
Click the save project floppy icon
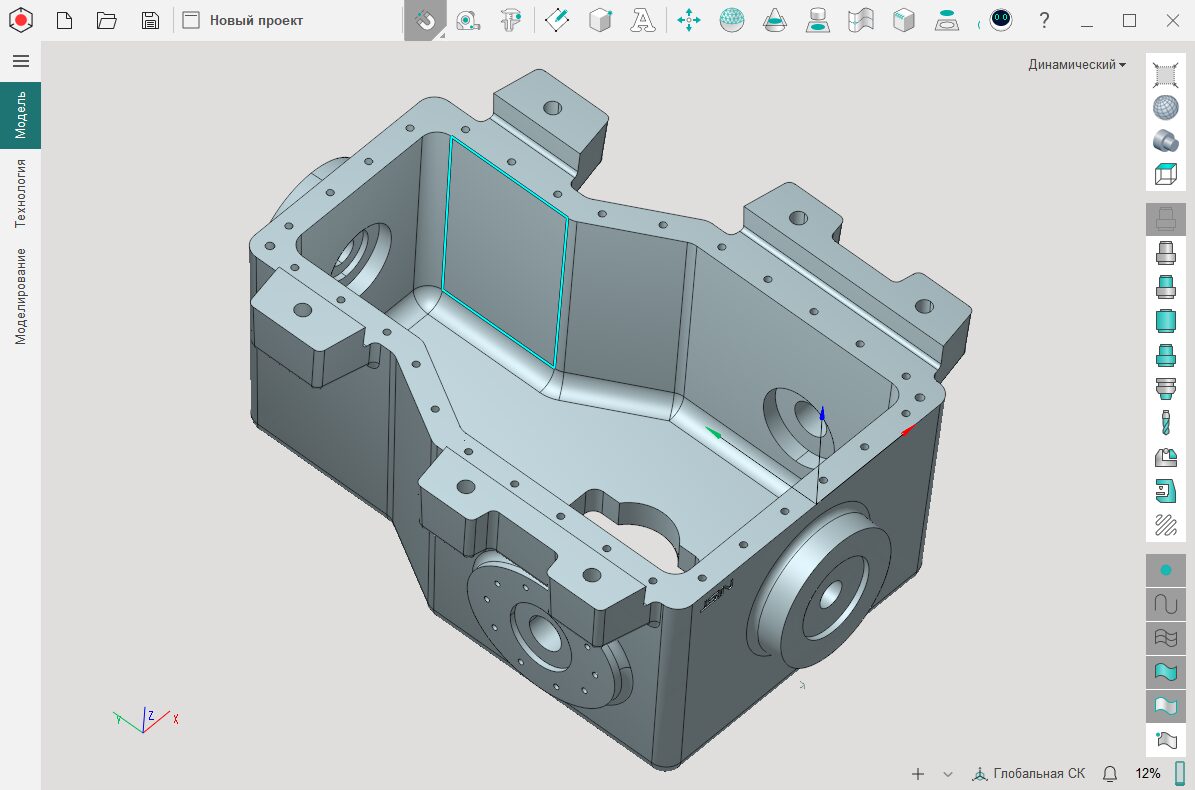click(x=150, y=20)
